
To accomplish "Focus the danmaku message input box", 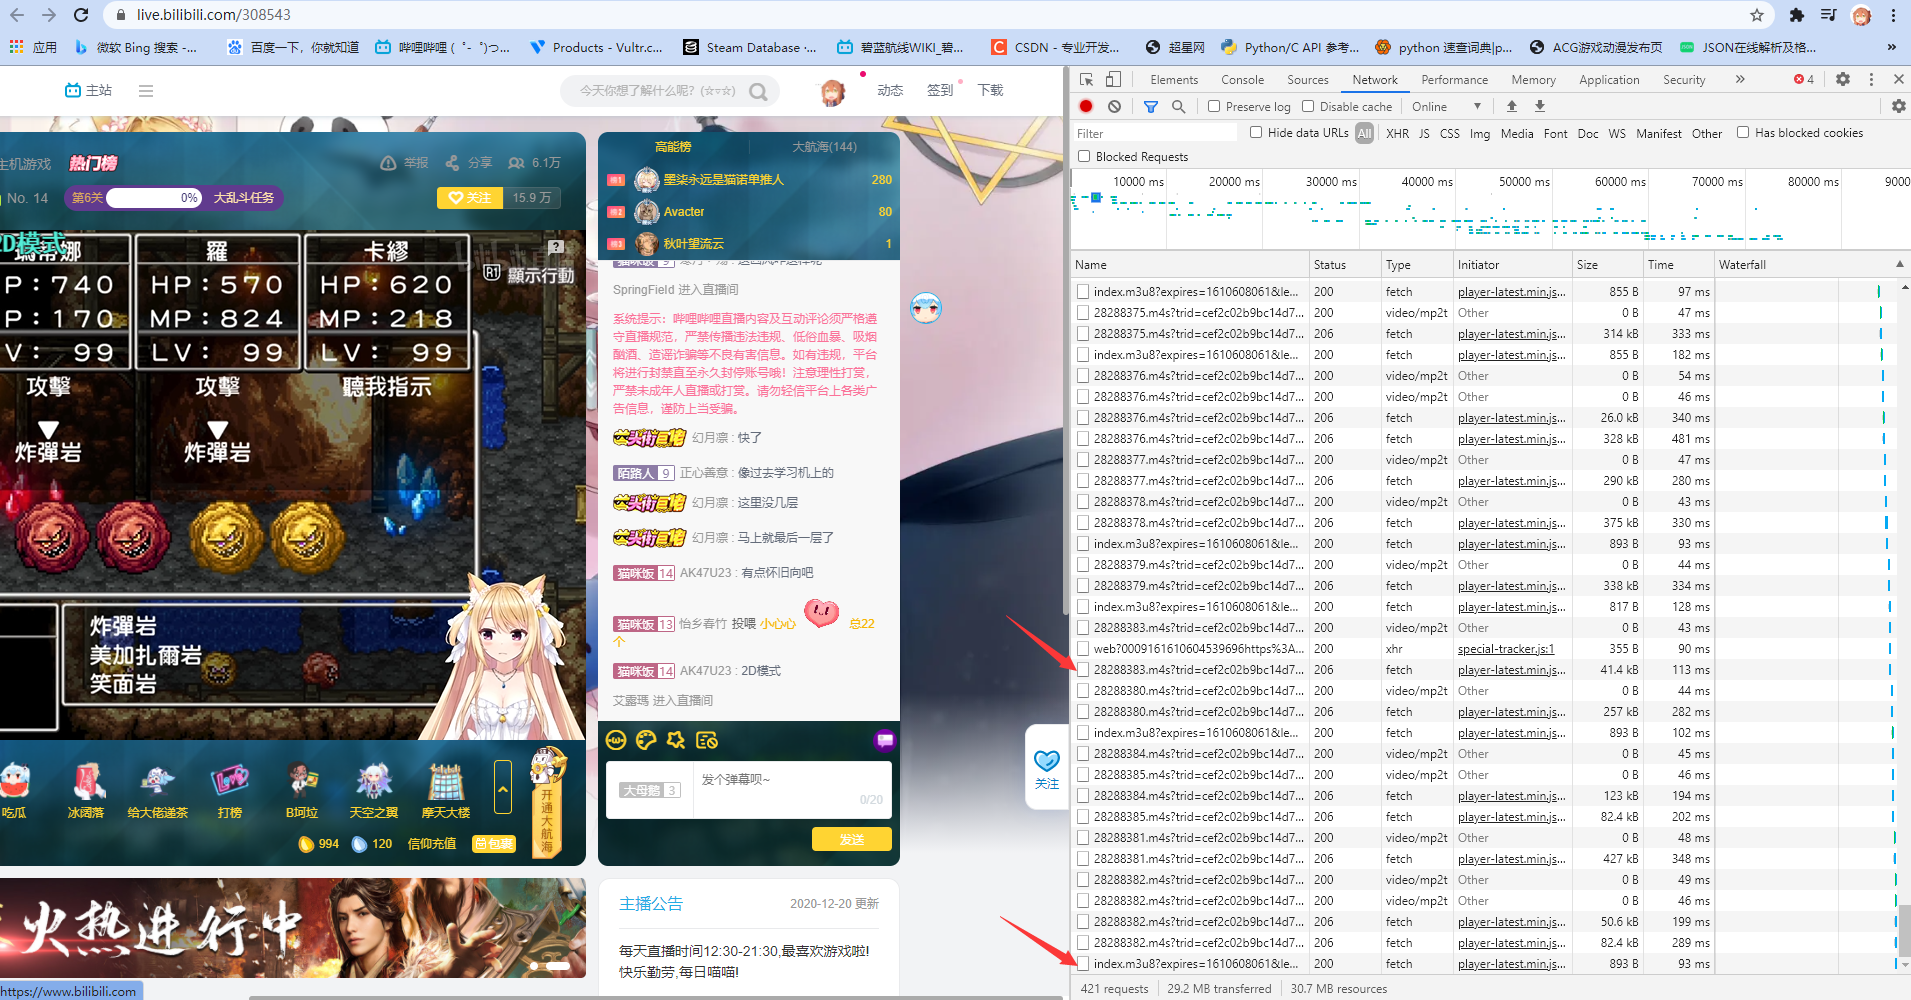I will (791, 790).
